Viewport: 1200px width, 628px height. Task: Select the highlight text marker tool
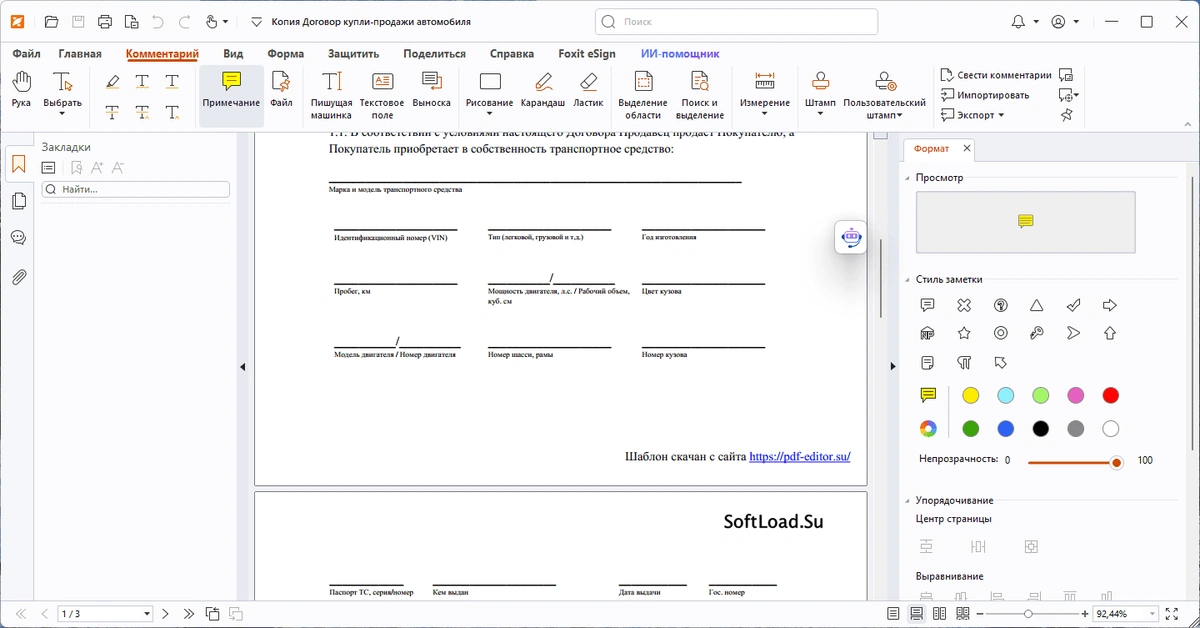pyautogui.click(x=112, y=81)
